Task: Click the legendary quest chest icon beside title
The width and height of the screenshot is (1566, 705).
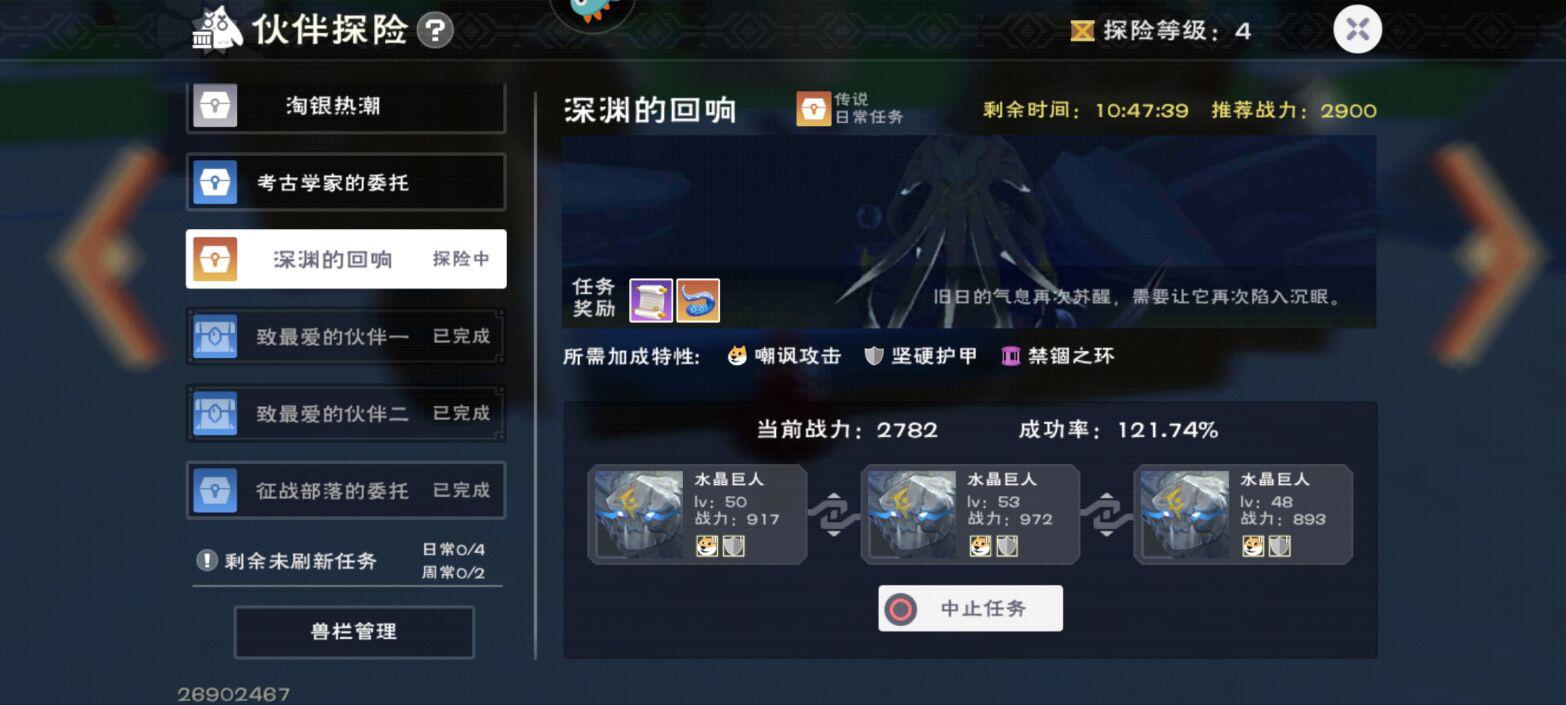Action: 813,109
